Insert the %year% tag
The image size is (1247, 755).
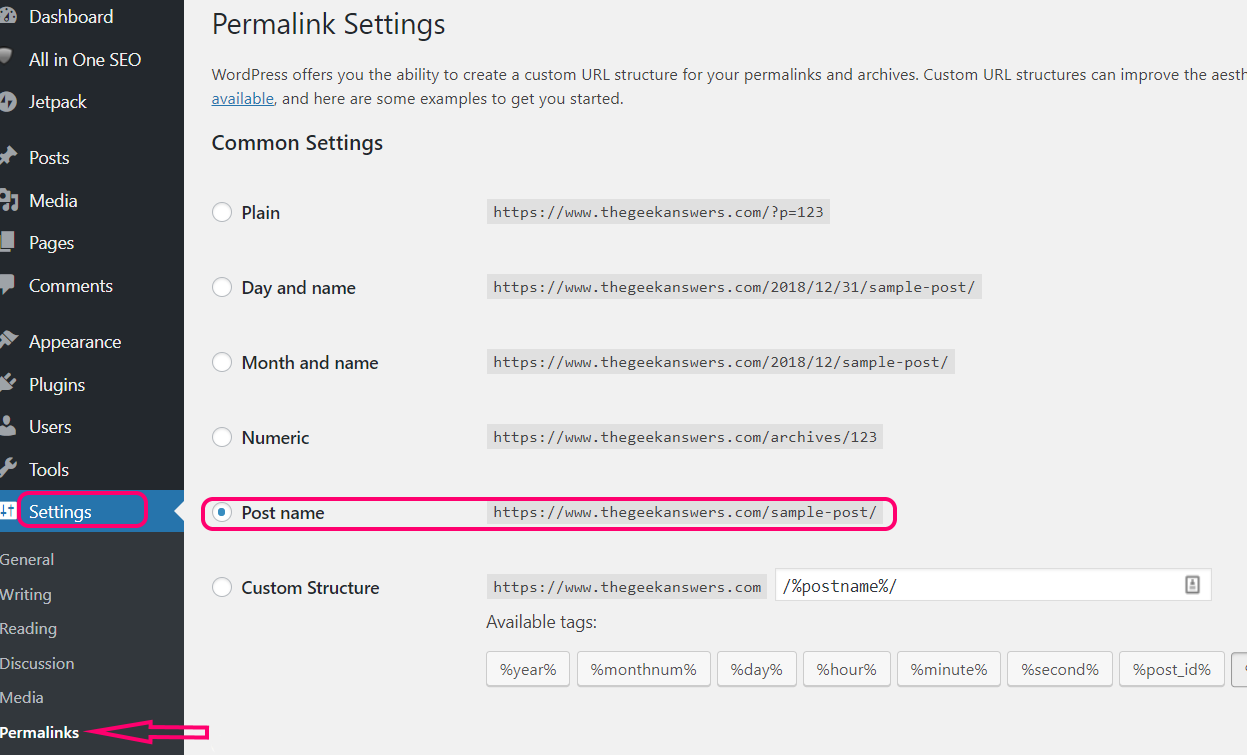tap(528, 669)
